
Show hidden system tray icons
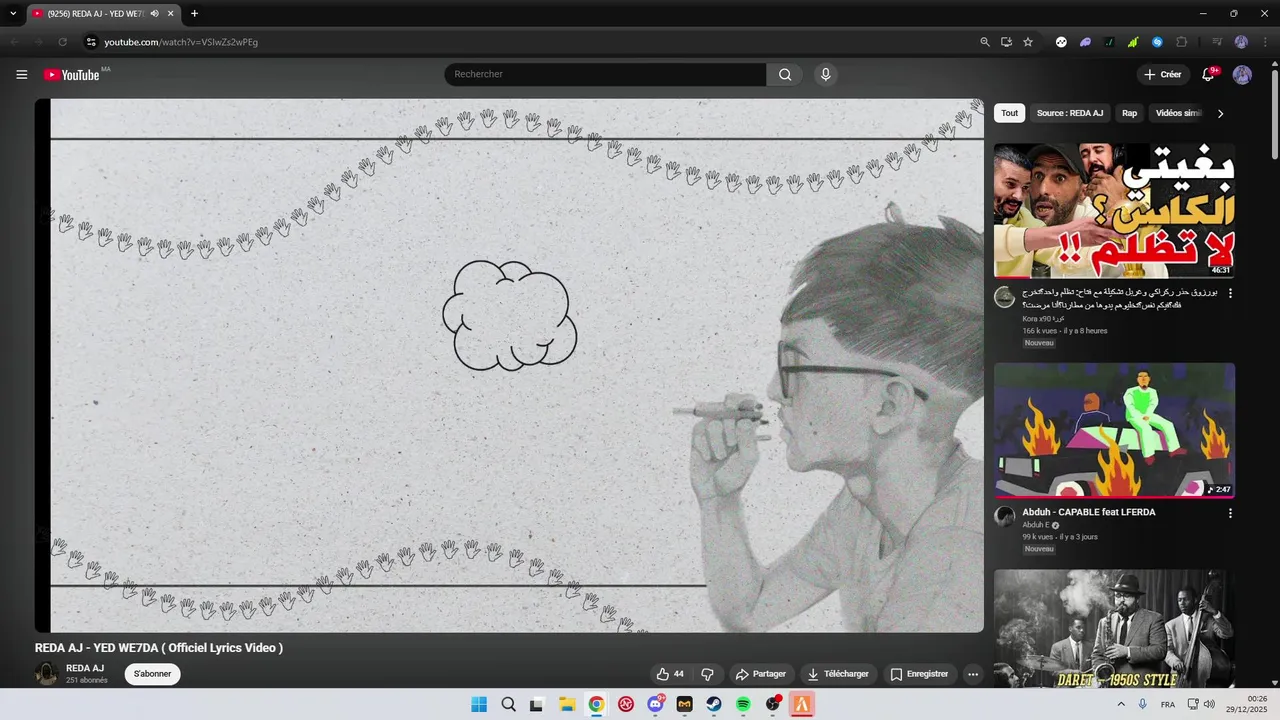[1121, 704]
